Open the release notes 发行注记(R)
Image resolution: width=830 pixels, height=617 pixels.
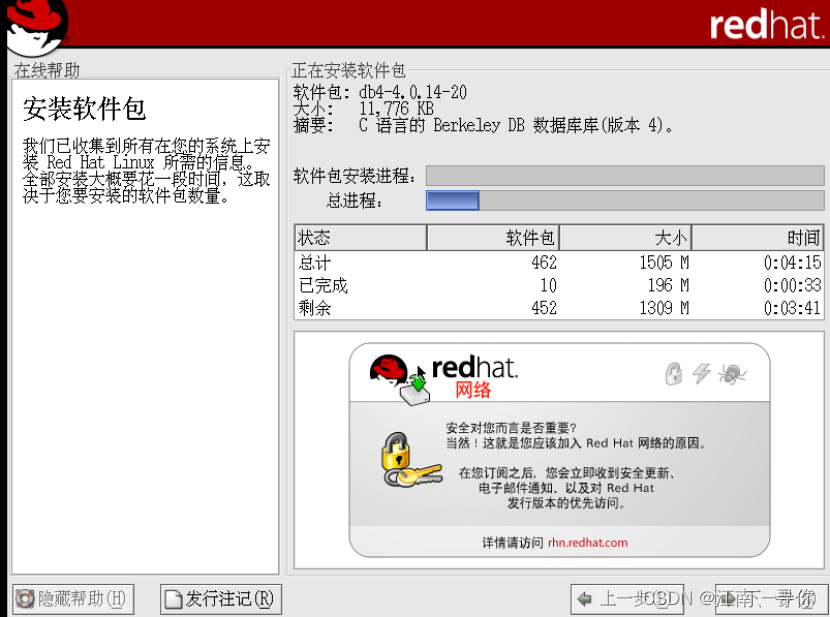pos(221,599)
